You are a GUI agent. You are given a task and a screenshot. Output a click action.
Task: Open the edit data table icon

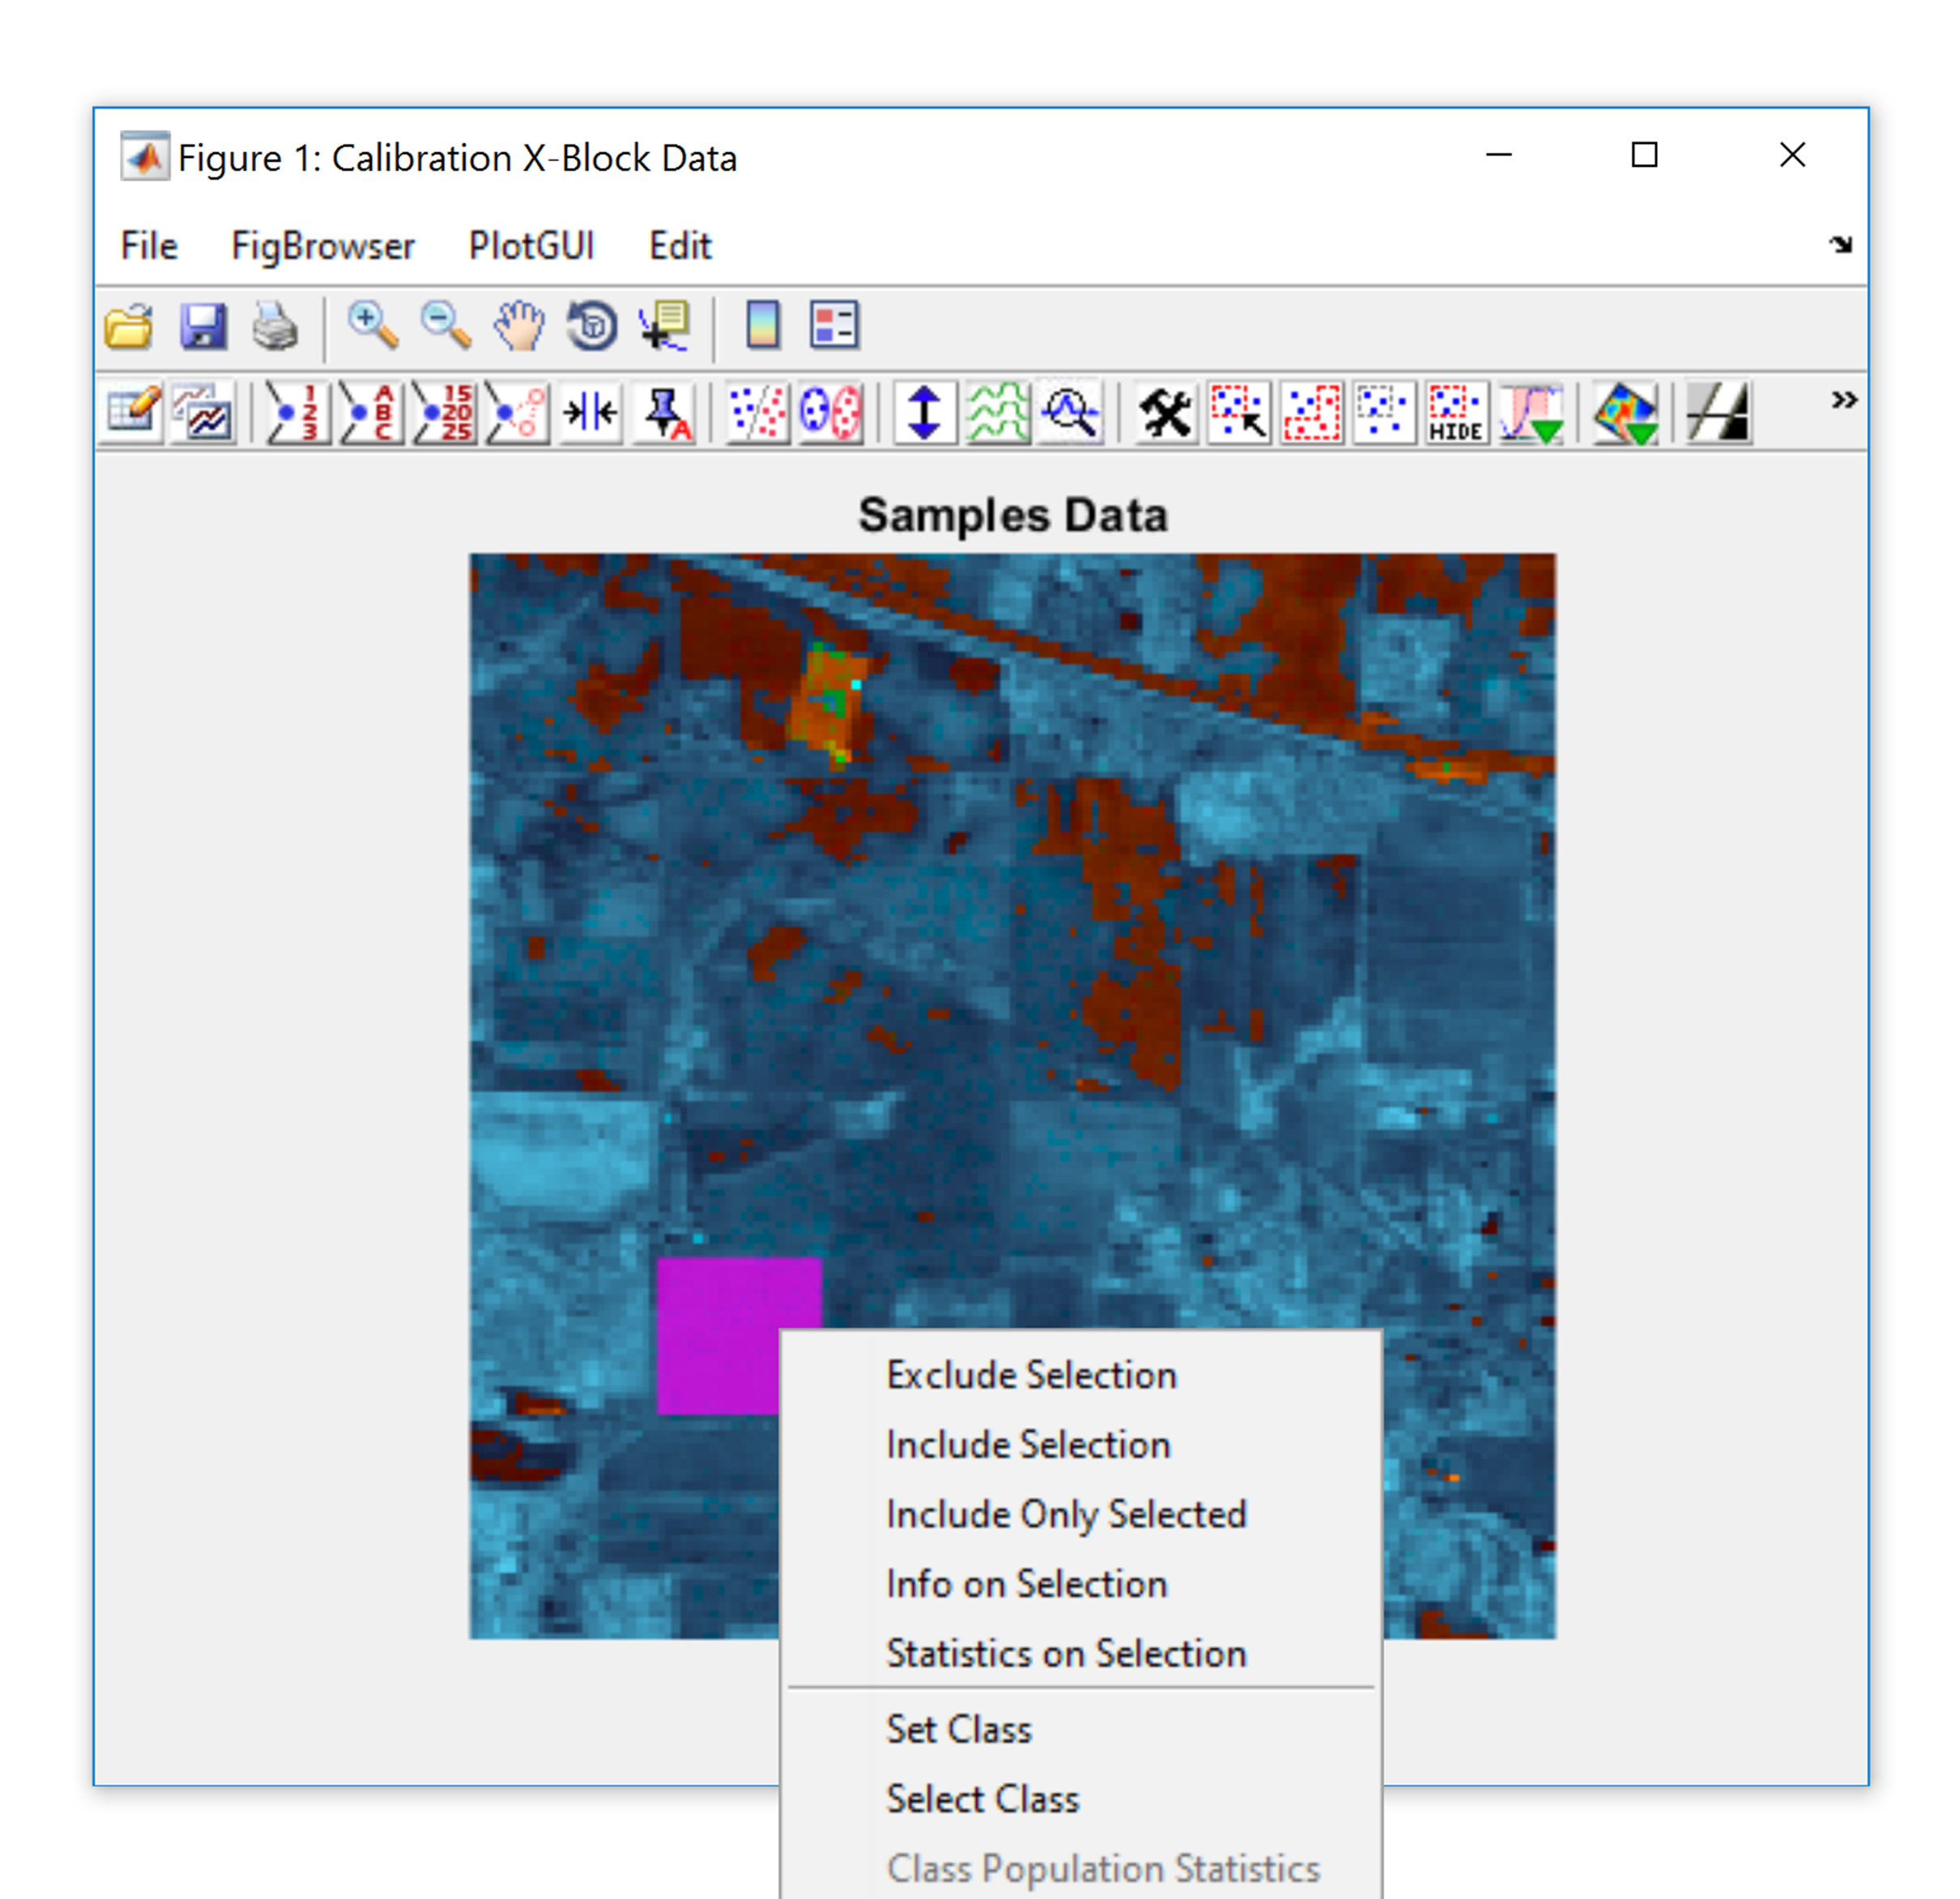pos(133,411)
